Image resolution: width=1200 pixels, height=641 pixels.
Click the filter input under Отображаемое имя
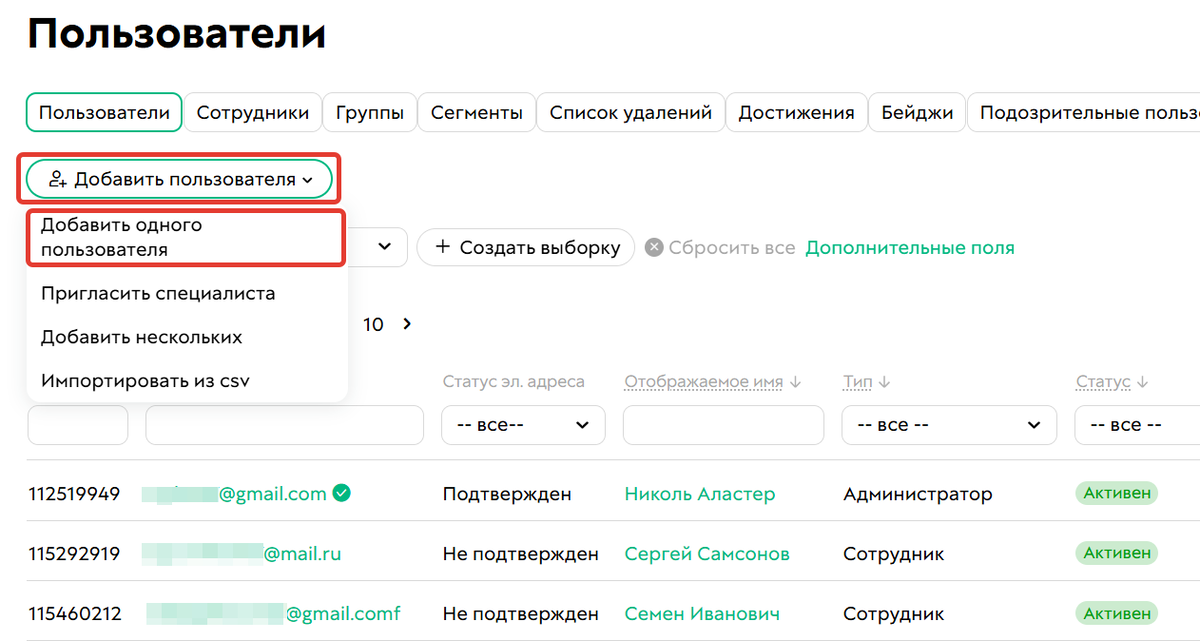point(723,425)
